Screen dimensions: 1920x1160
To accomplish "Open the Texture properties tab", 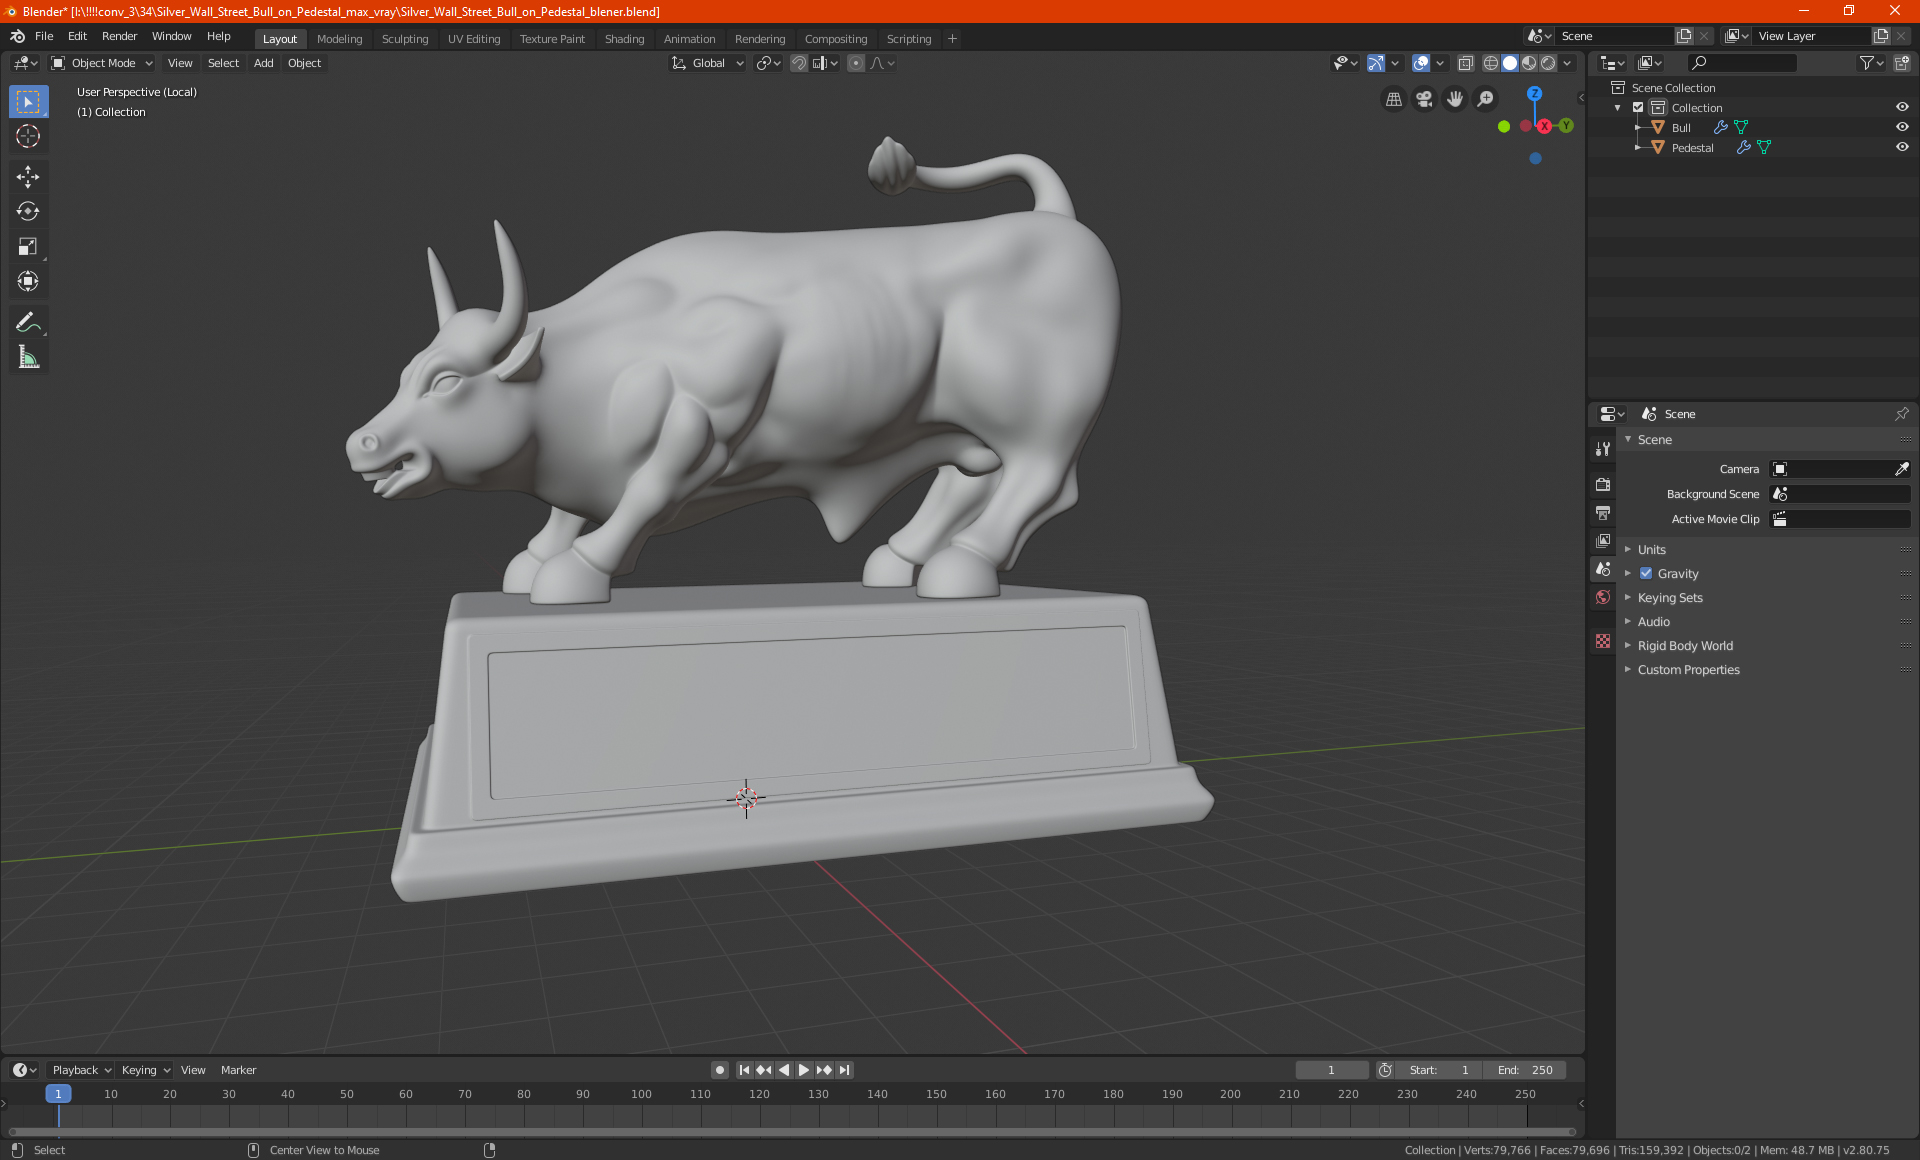I will (x=1603, y=641).
